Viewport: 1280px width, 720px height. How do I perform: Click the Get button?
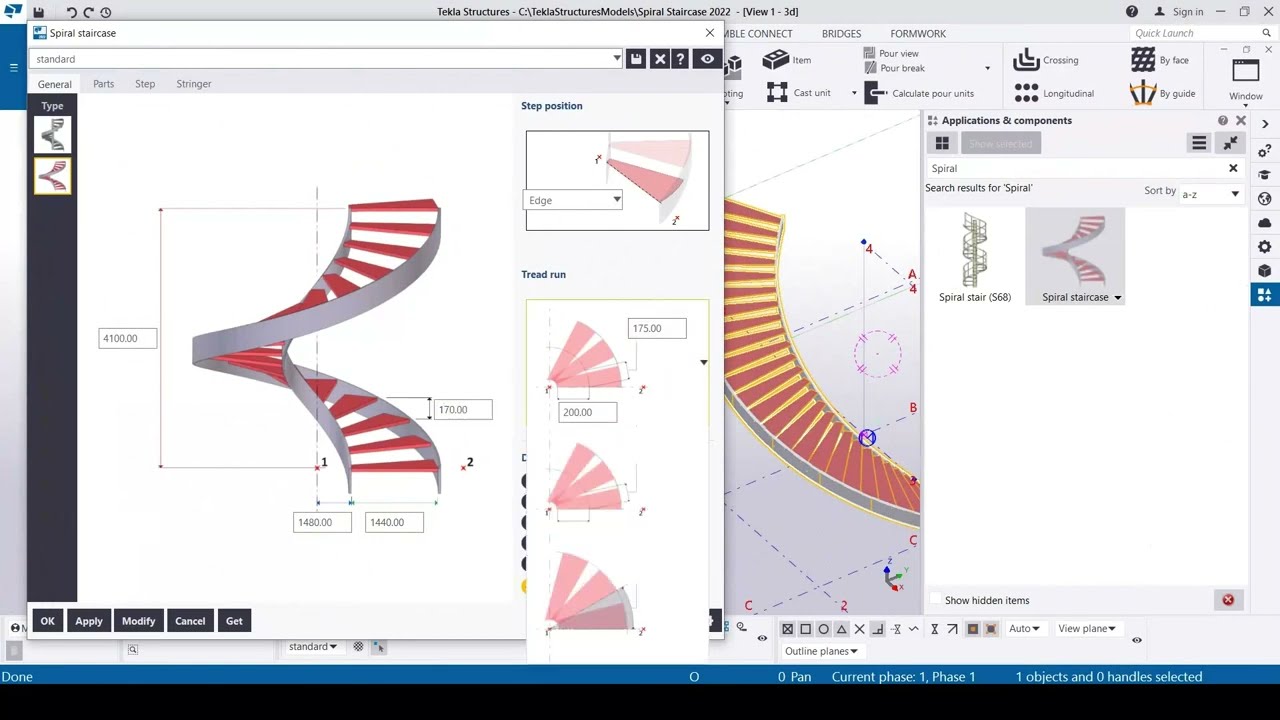[x=234, y=621]
